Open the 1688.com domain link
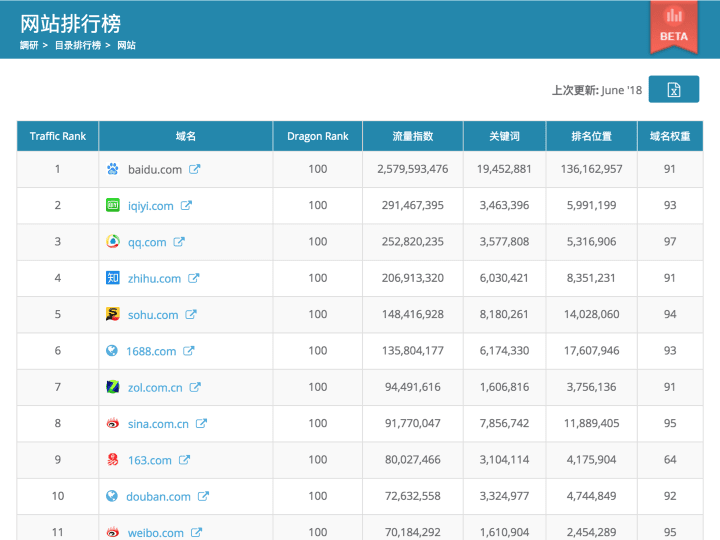This screenshot has width=720, height=540. 151,351
